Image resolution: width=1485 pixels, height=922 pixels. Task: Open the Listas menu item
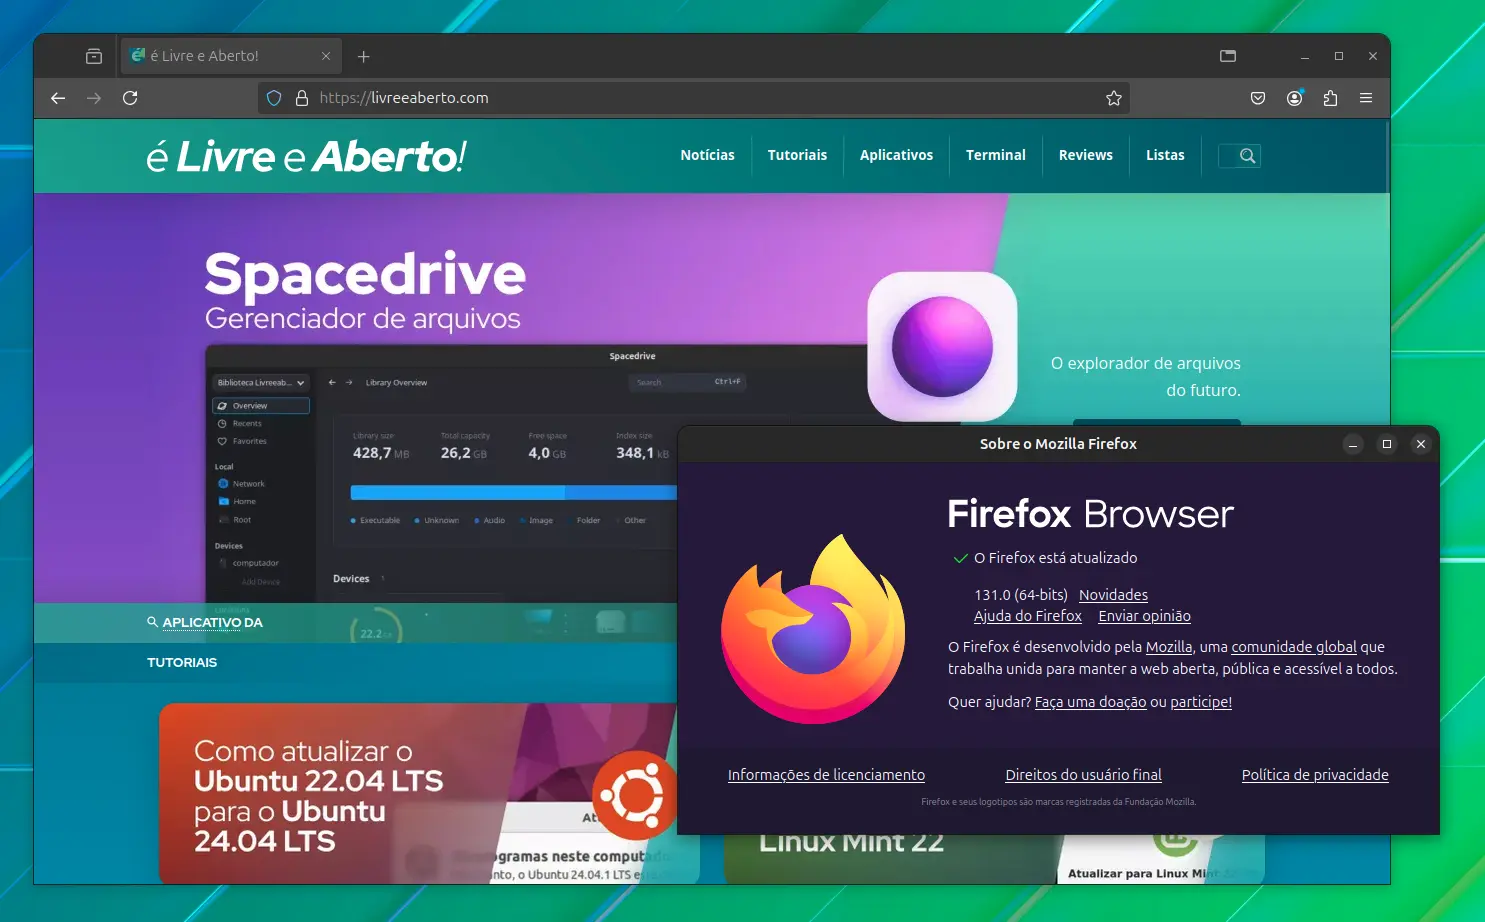tap(1165, 155)
